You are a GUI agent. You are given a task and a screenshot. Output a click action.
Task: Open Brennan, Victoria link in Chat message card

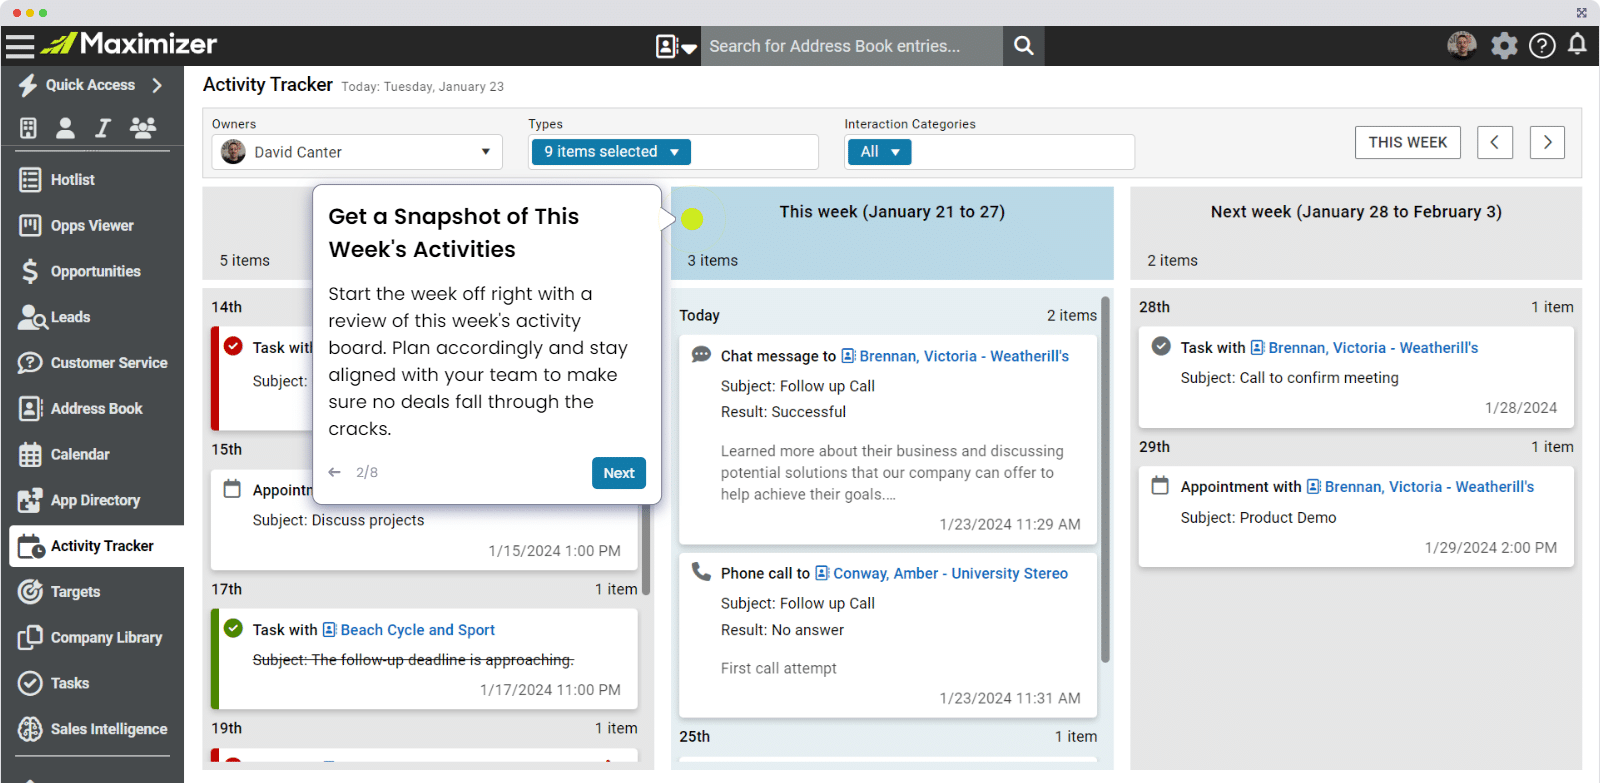coord(964,356)
